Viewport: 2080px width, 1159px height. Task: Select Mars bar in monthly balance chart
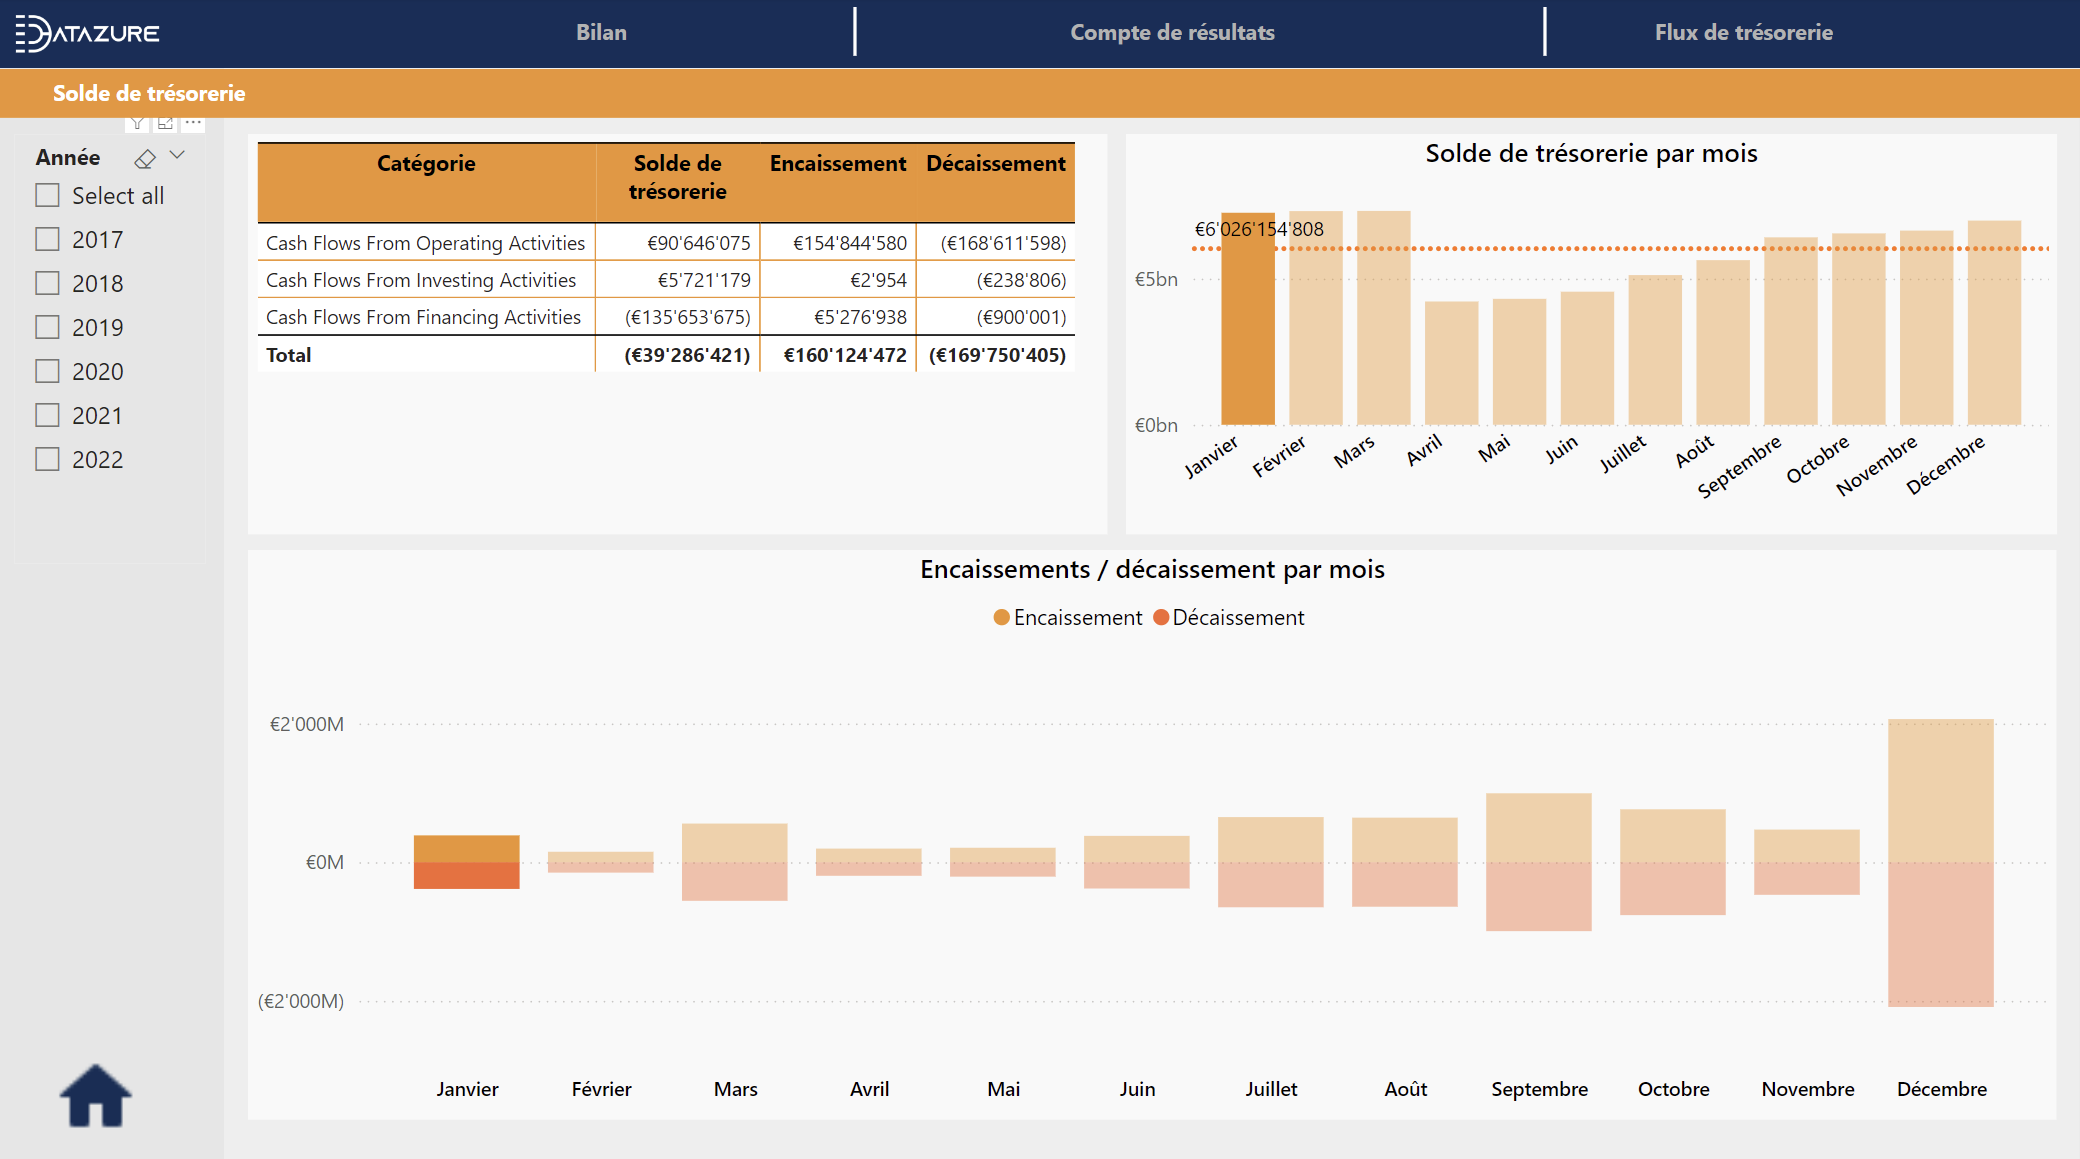(x=1384, y=318)
